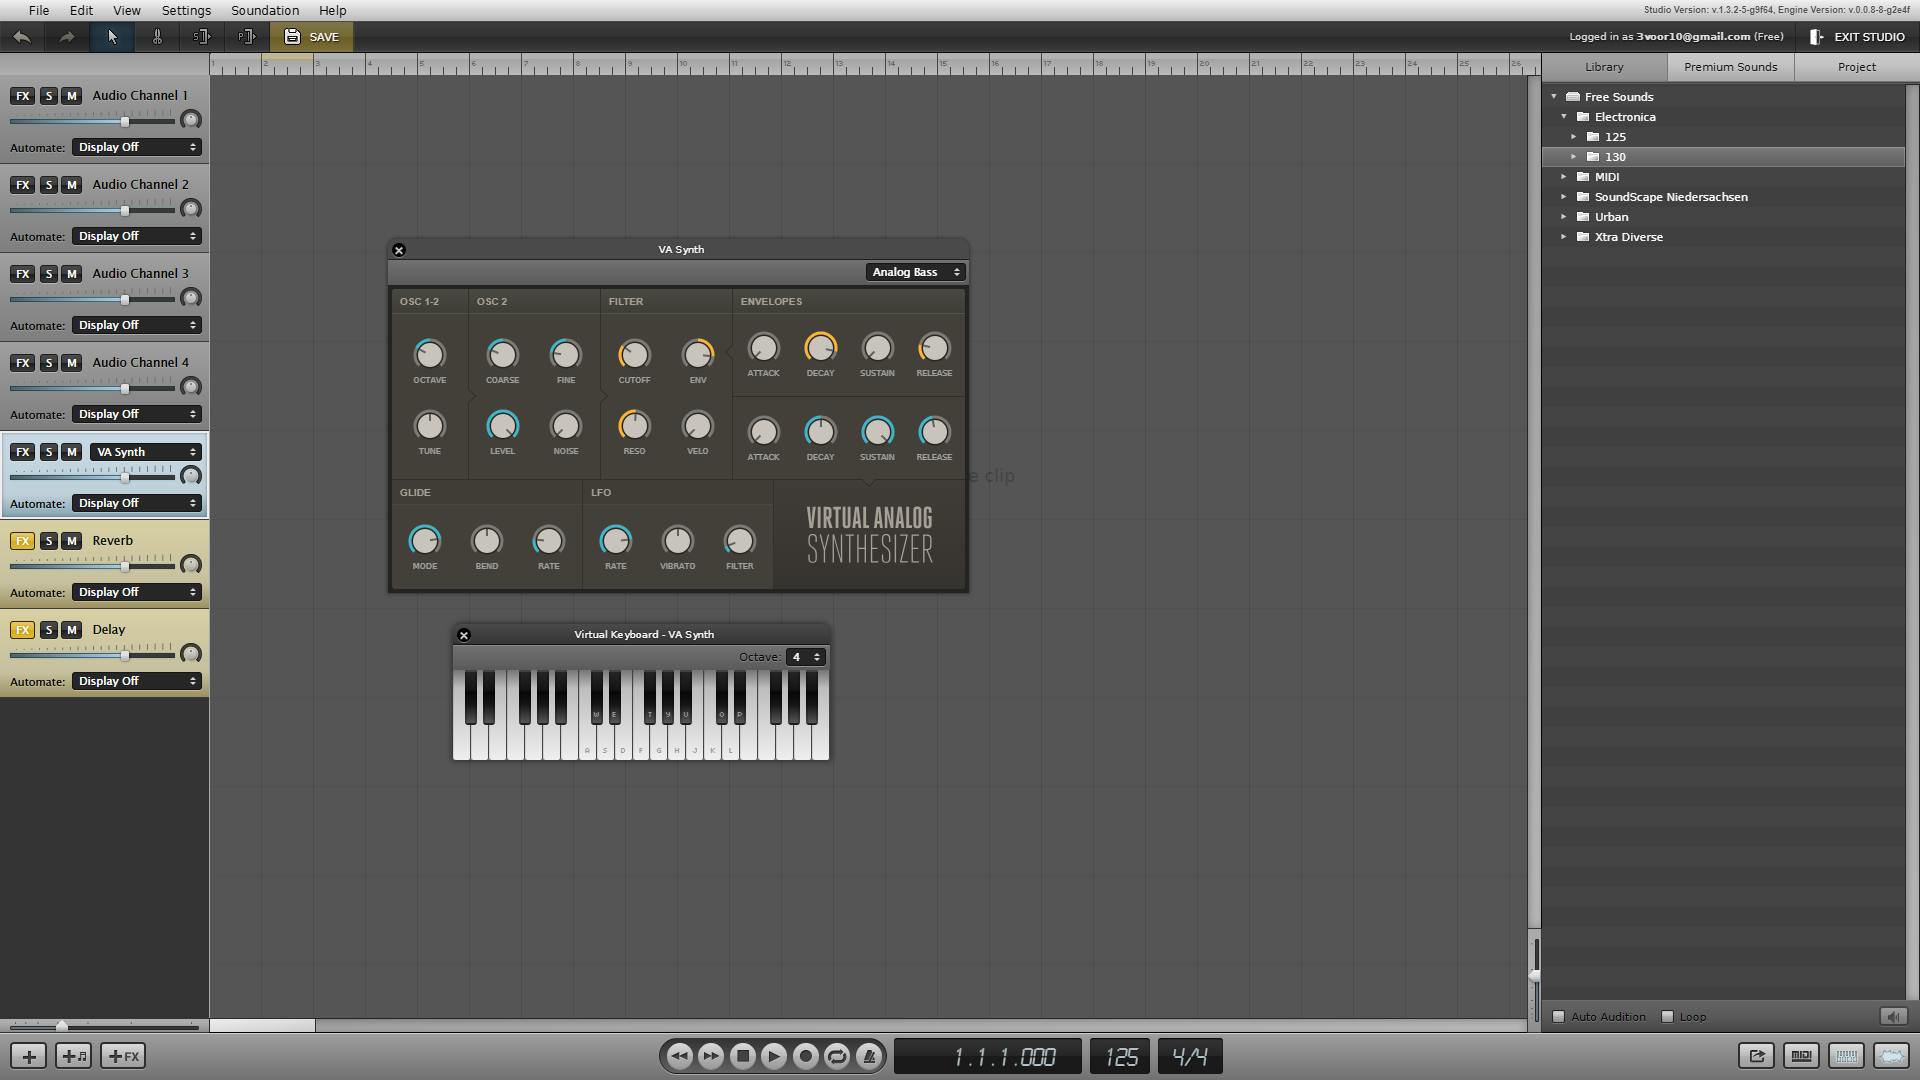Mute Audio Channel 1

point(71,96)
